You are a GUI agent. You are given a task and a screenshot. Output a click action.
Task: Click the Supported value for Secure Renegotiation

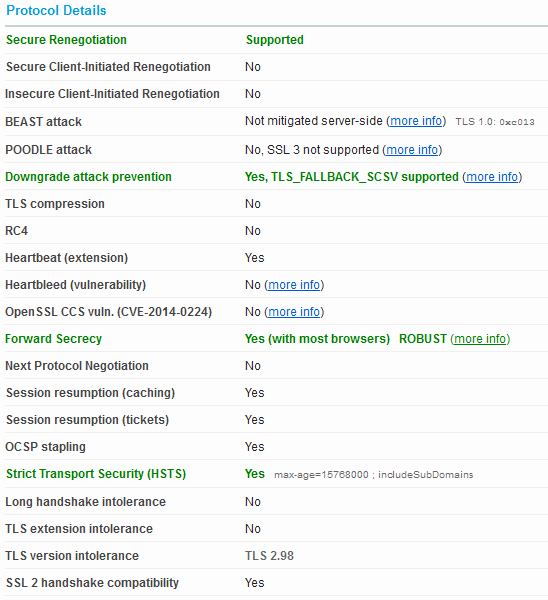pos(275,40)
